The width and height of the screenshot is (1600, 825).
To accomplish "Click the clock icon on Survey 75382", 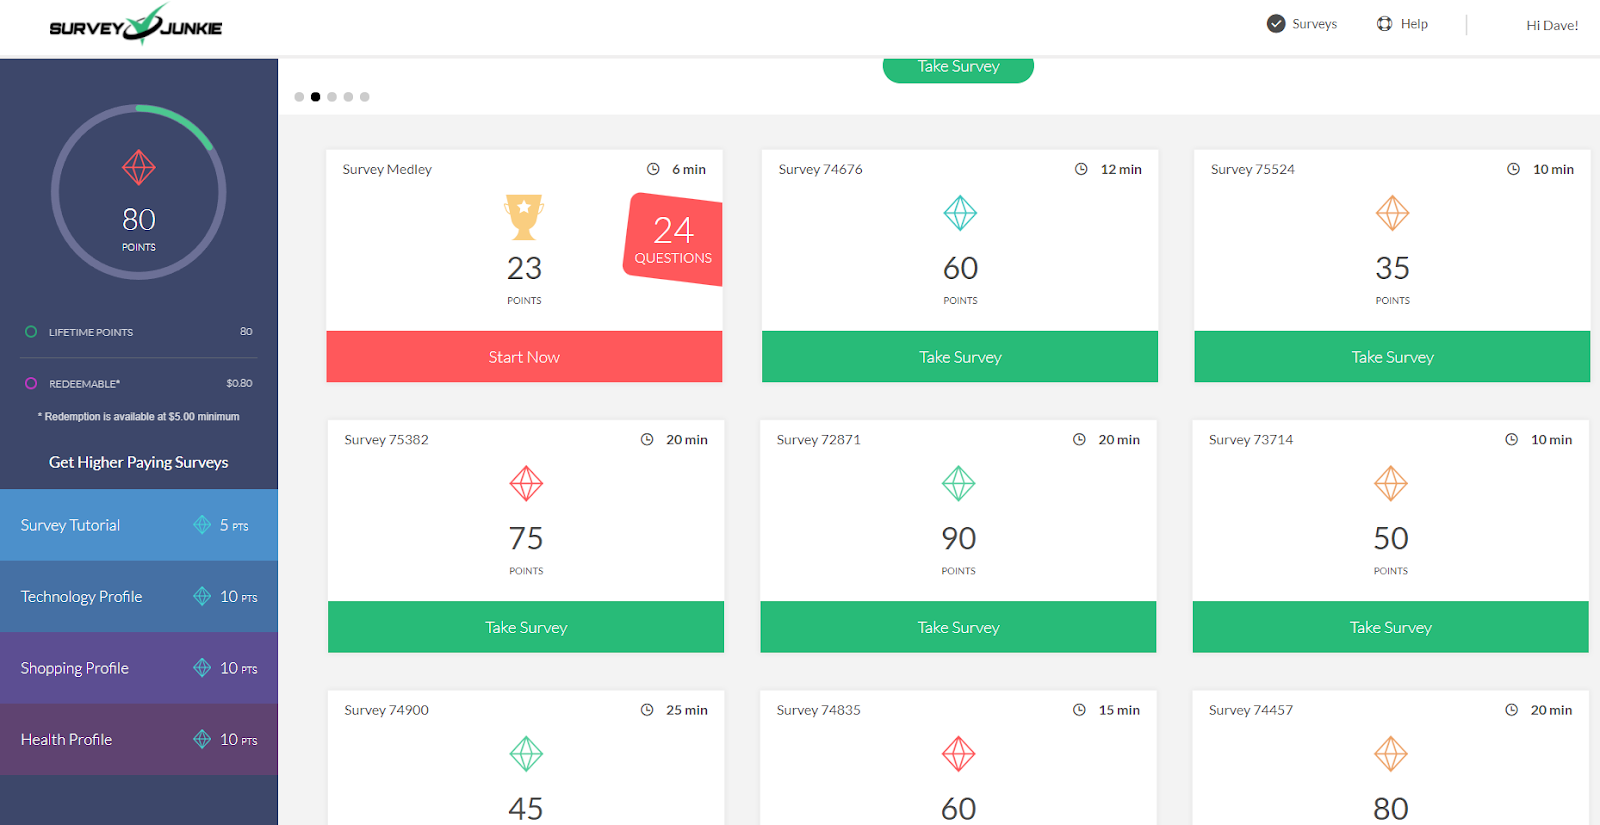I will pyautogui.click(x=647, y=440).
